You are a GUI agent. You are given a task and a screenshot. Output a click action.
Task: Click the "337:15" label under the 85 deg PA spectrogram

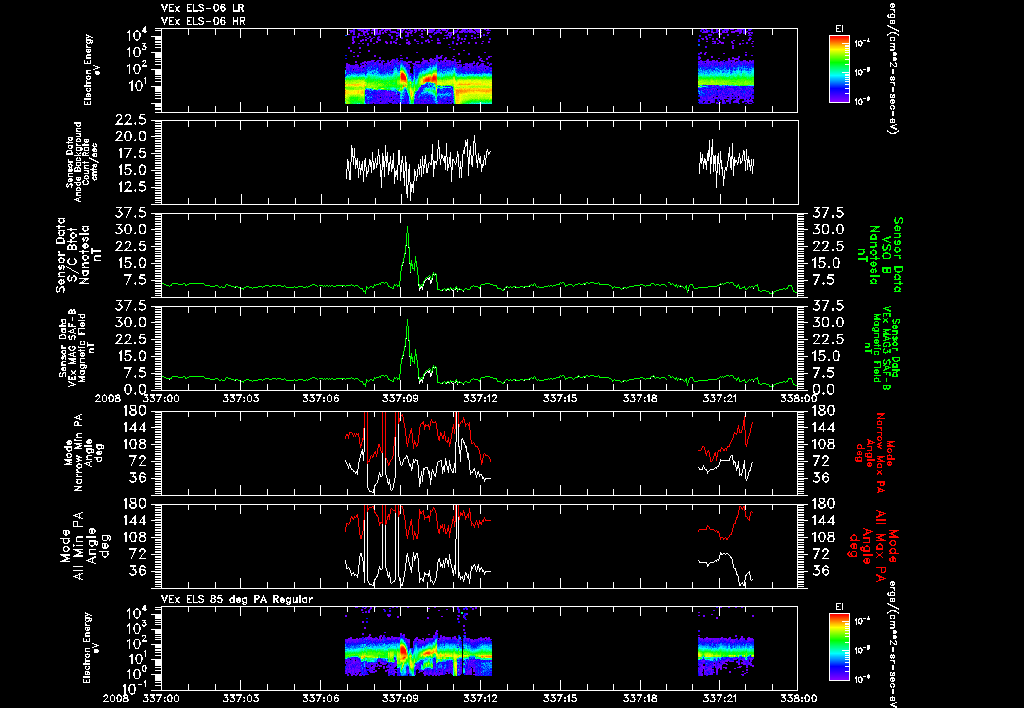(x=559, y=698)
